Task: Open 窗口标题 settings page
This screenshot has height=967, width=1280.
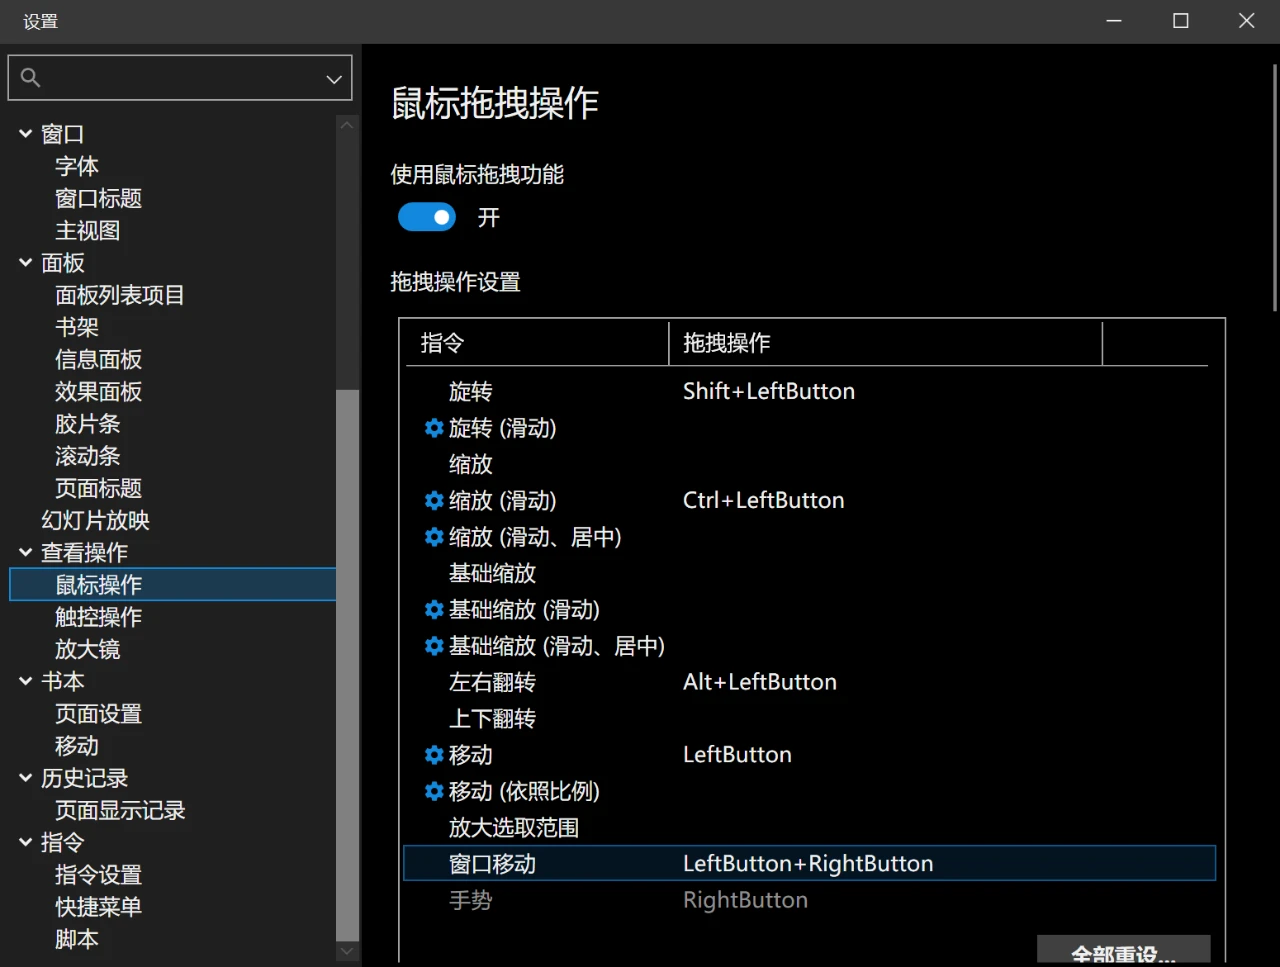Action: pos(98,198)
